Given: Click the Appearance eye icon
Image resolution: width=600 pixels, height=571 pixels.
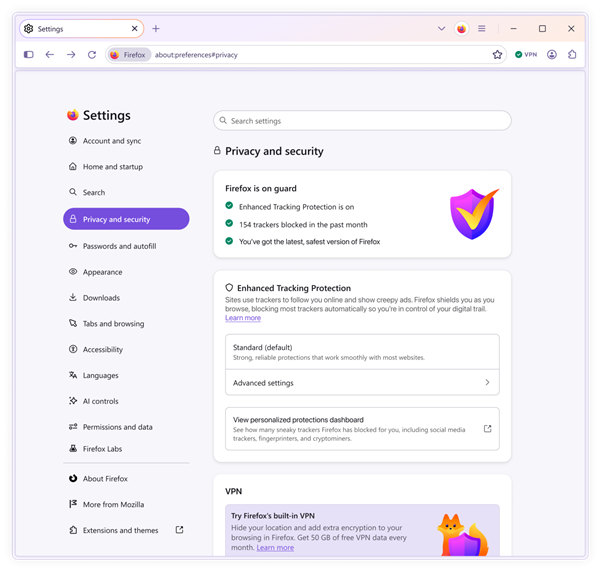Looking at the screenshot, I should [x=73, y=272].
